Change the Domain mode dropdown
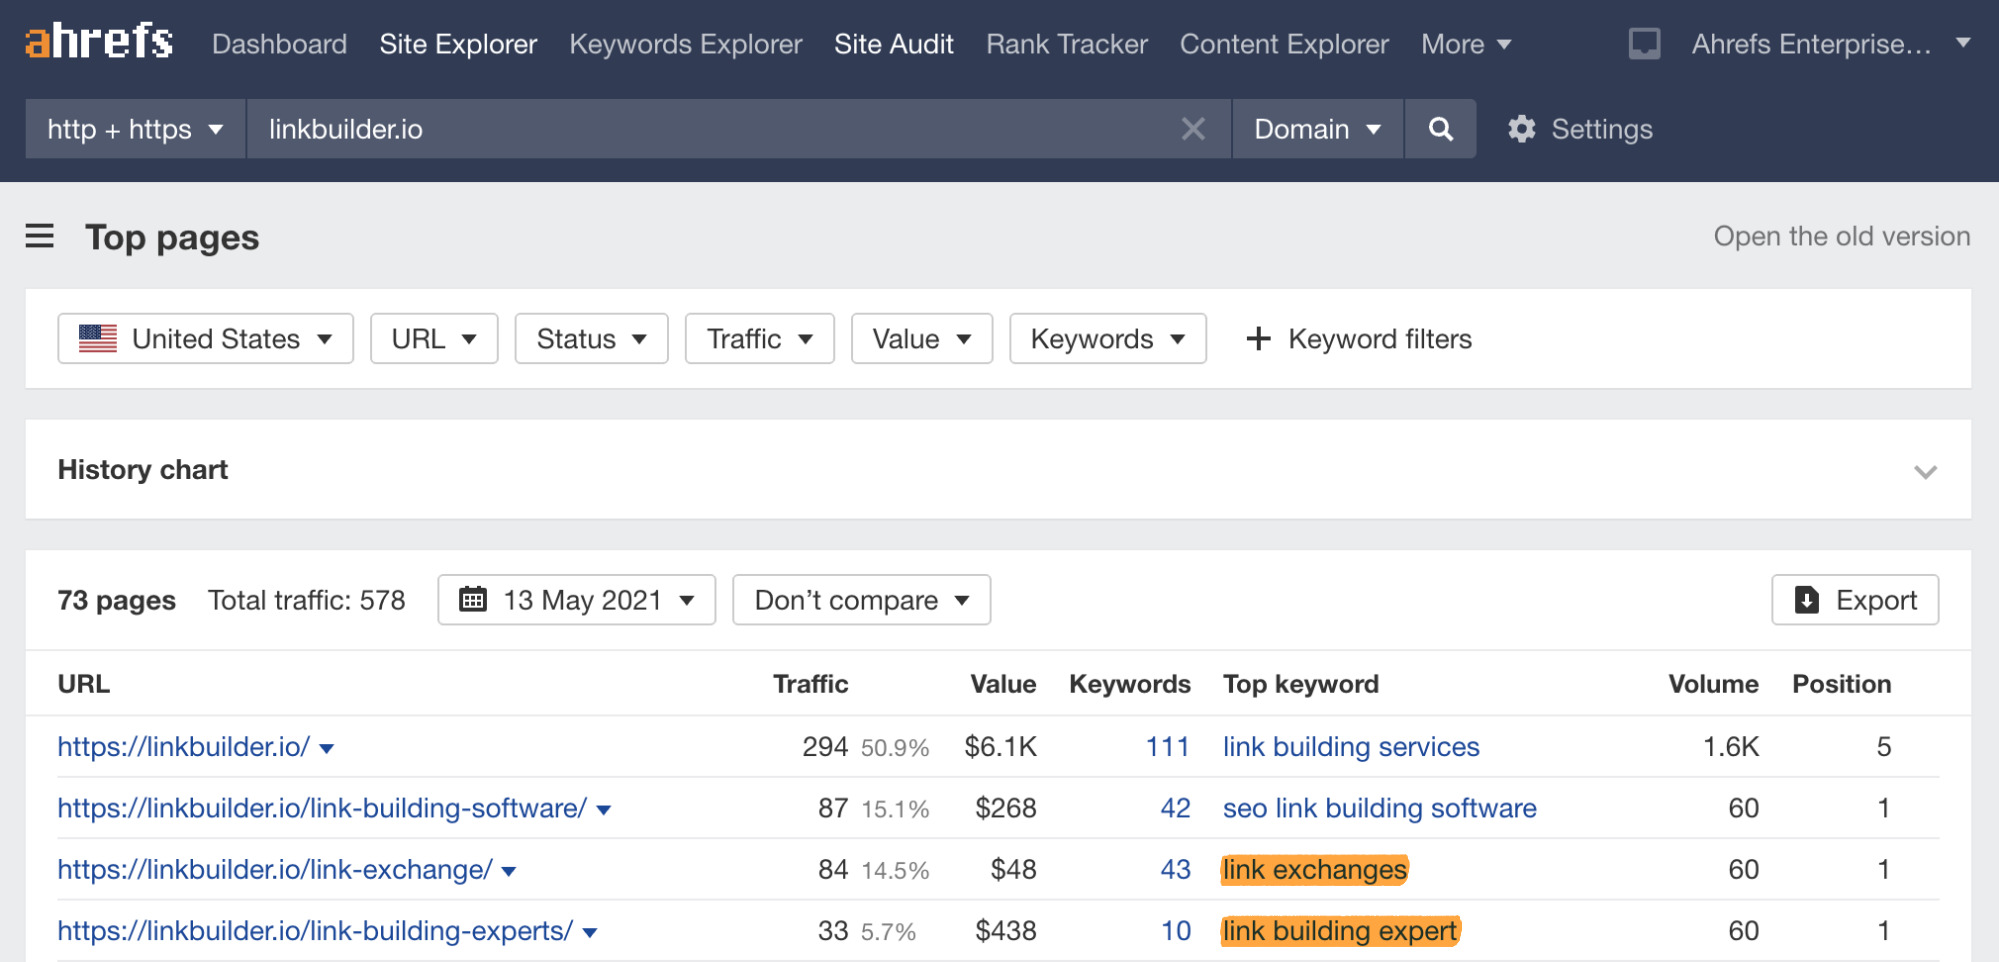This screenshot has height=962, width=1999. tap(1317, 129)
